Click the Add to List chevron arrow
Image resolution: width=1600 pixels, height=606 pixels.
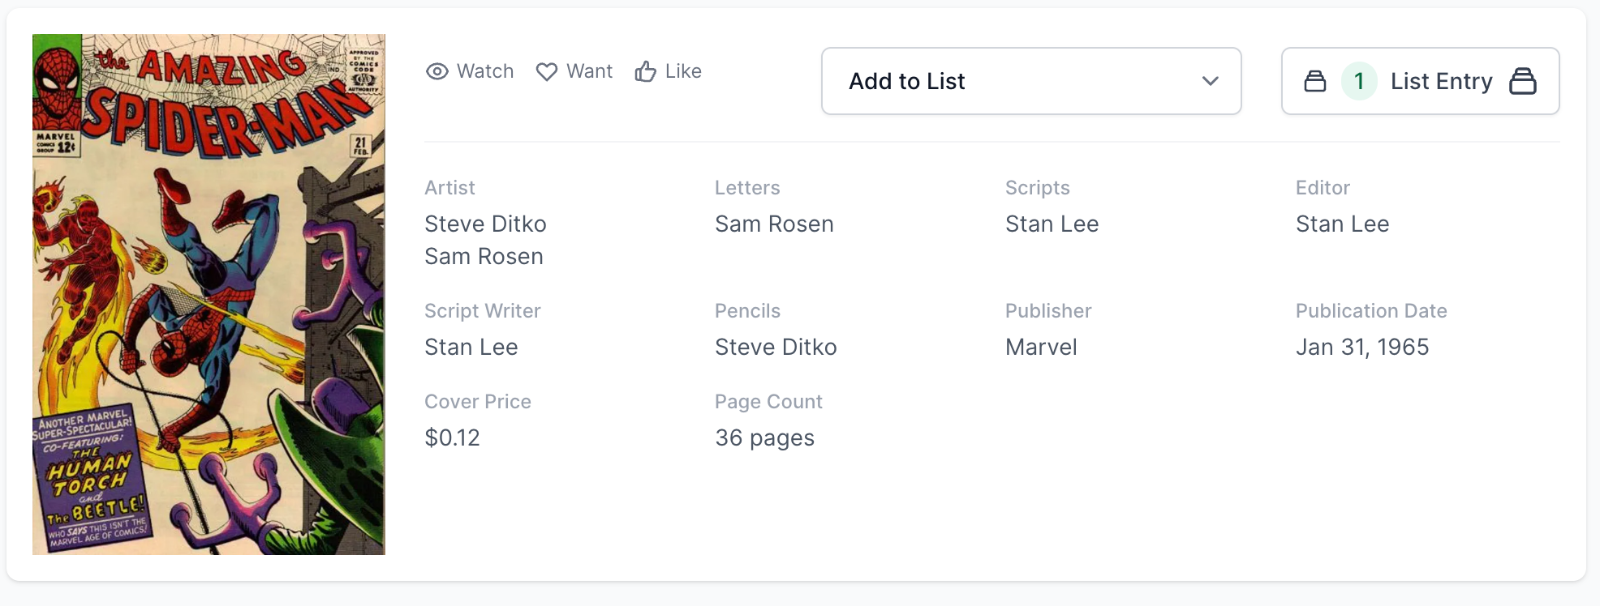(x=1210, y=81)
